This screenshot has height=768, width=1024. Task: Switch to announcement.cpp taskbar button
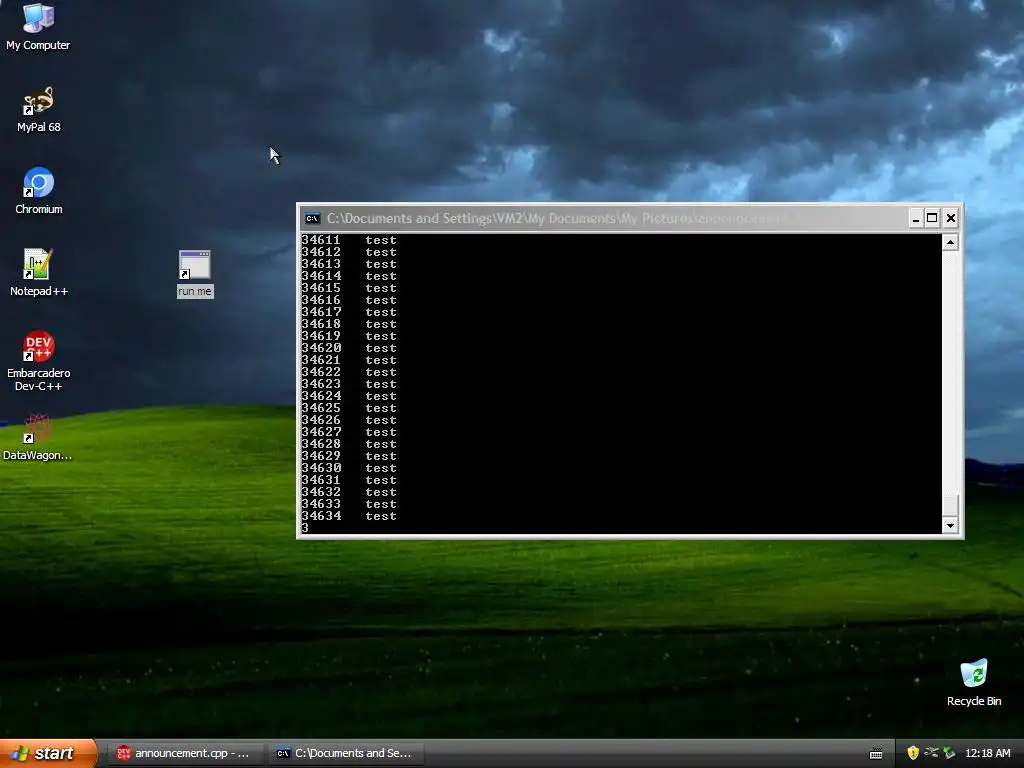(x=185, y=753)
